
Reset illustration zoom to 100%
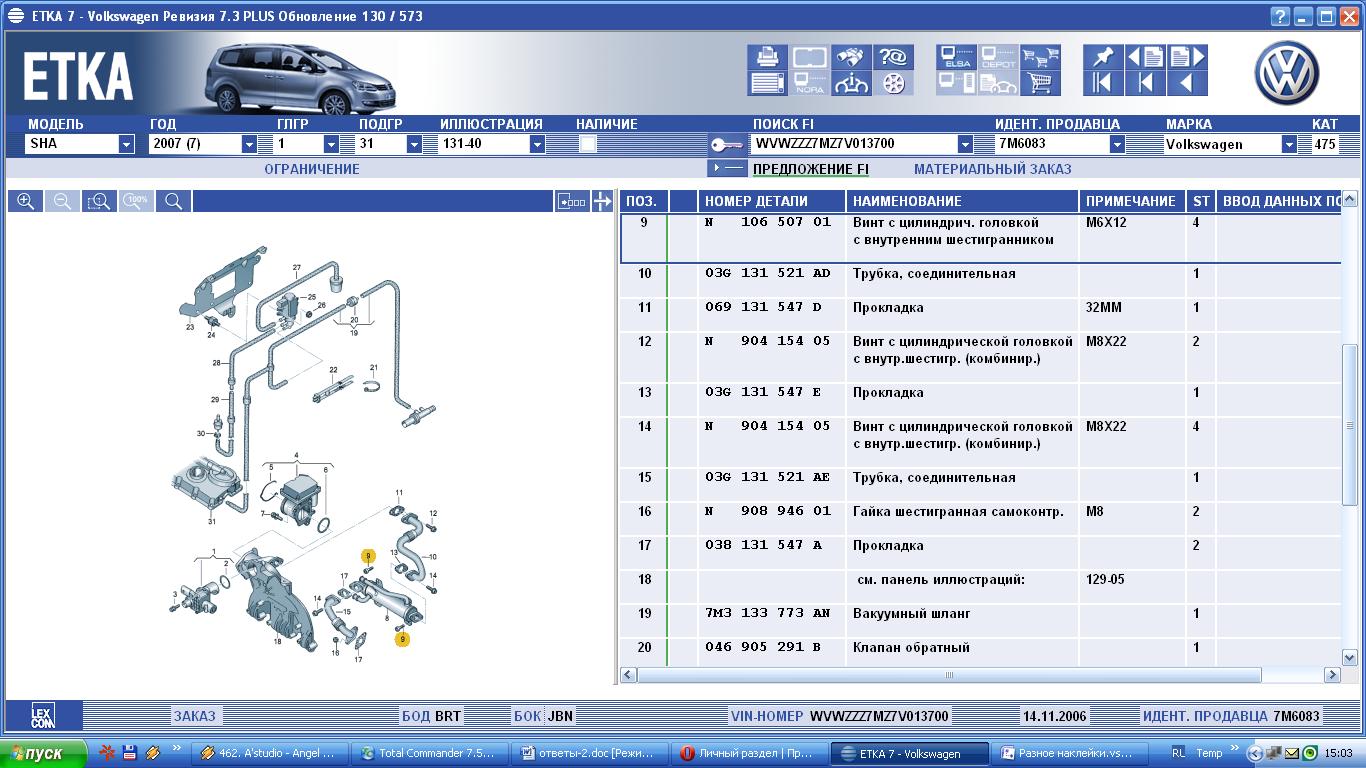(x=137, y=201)
